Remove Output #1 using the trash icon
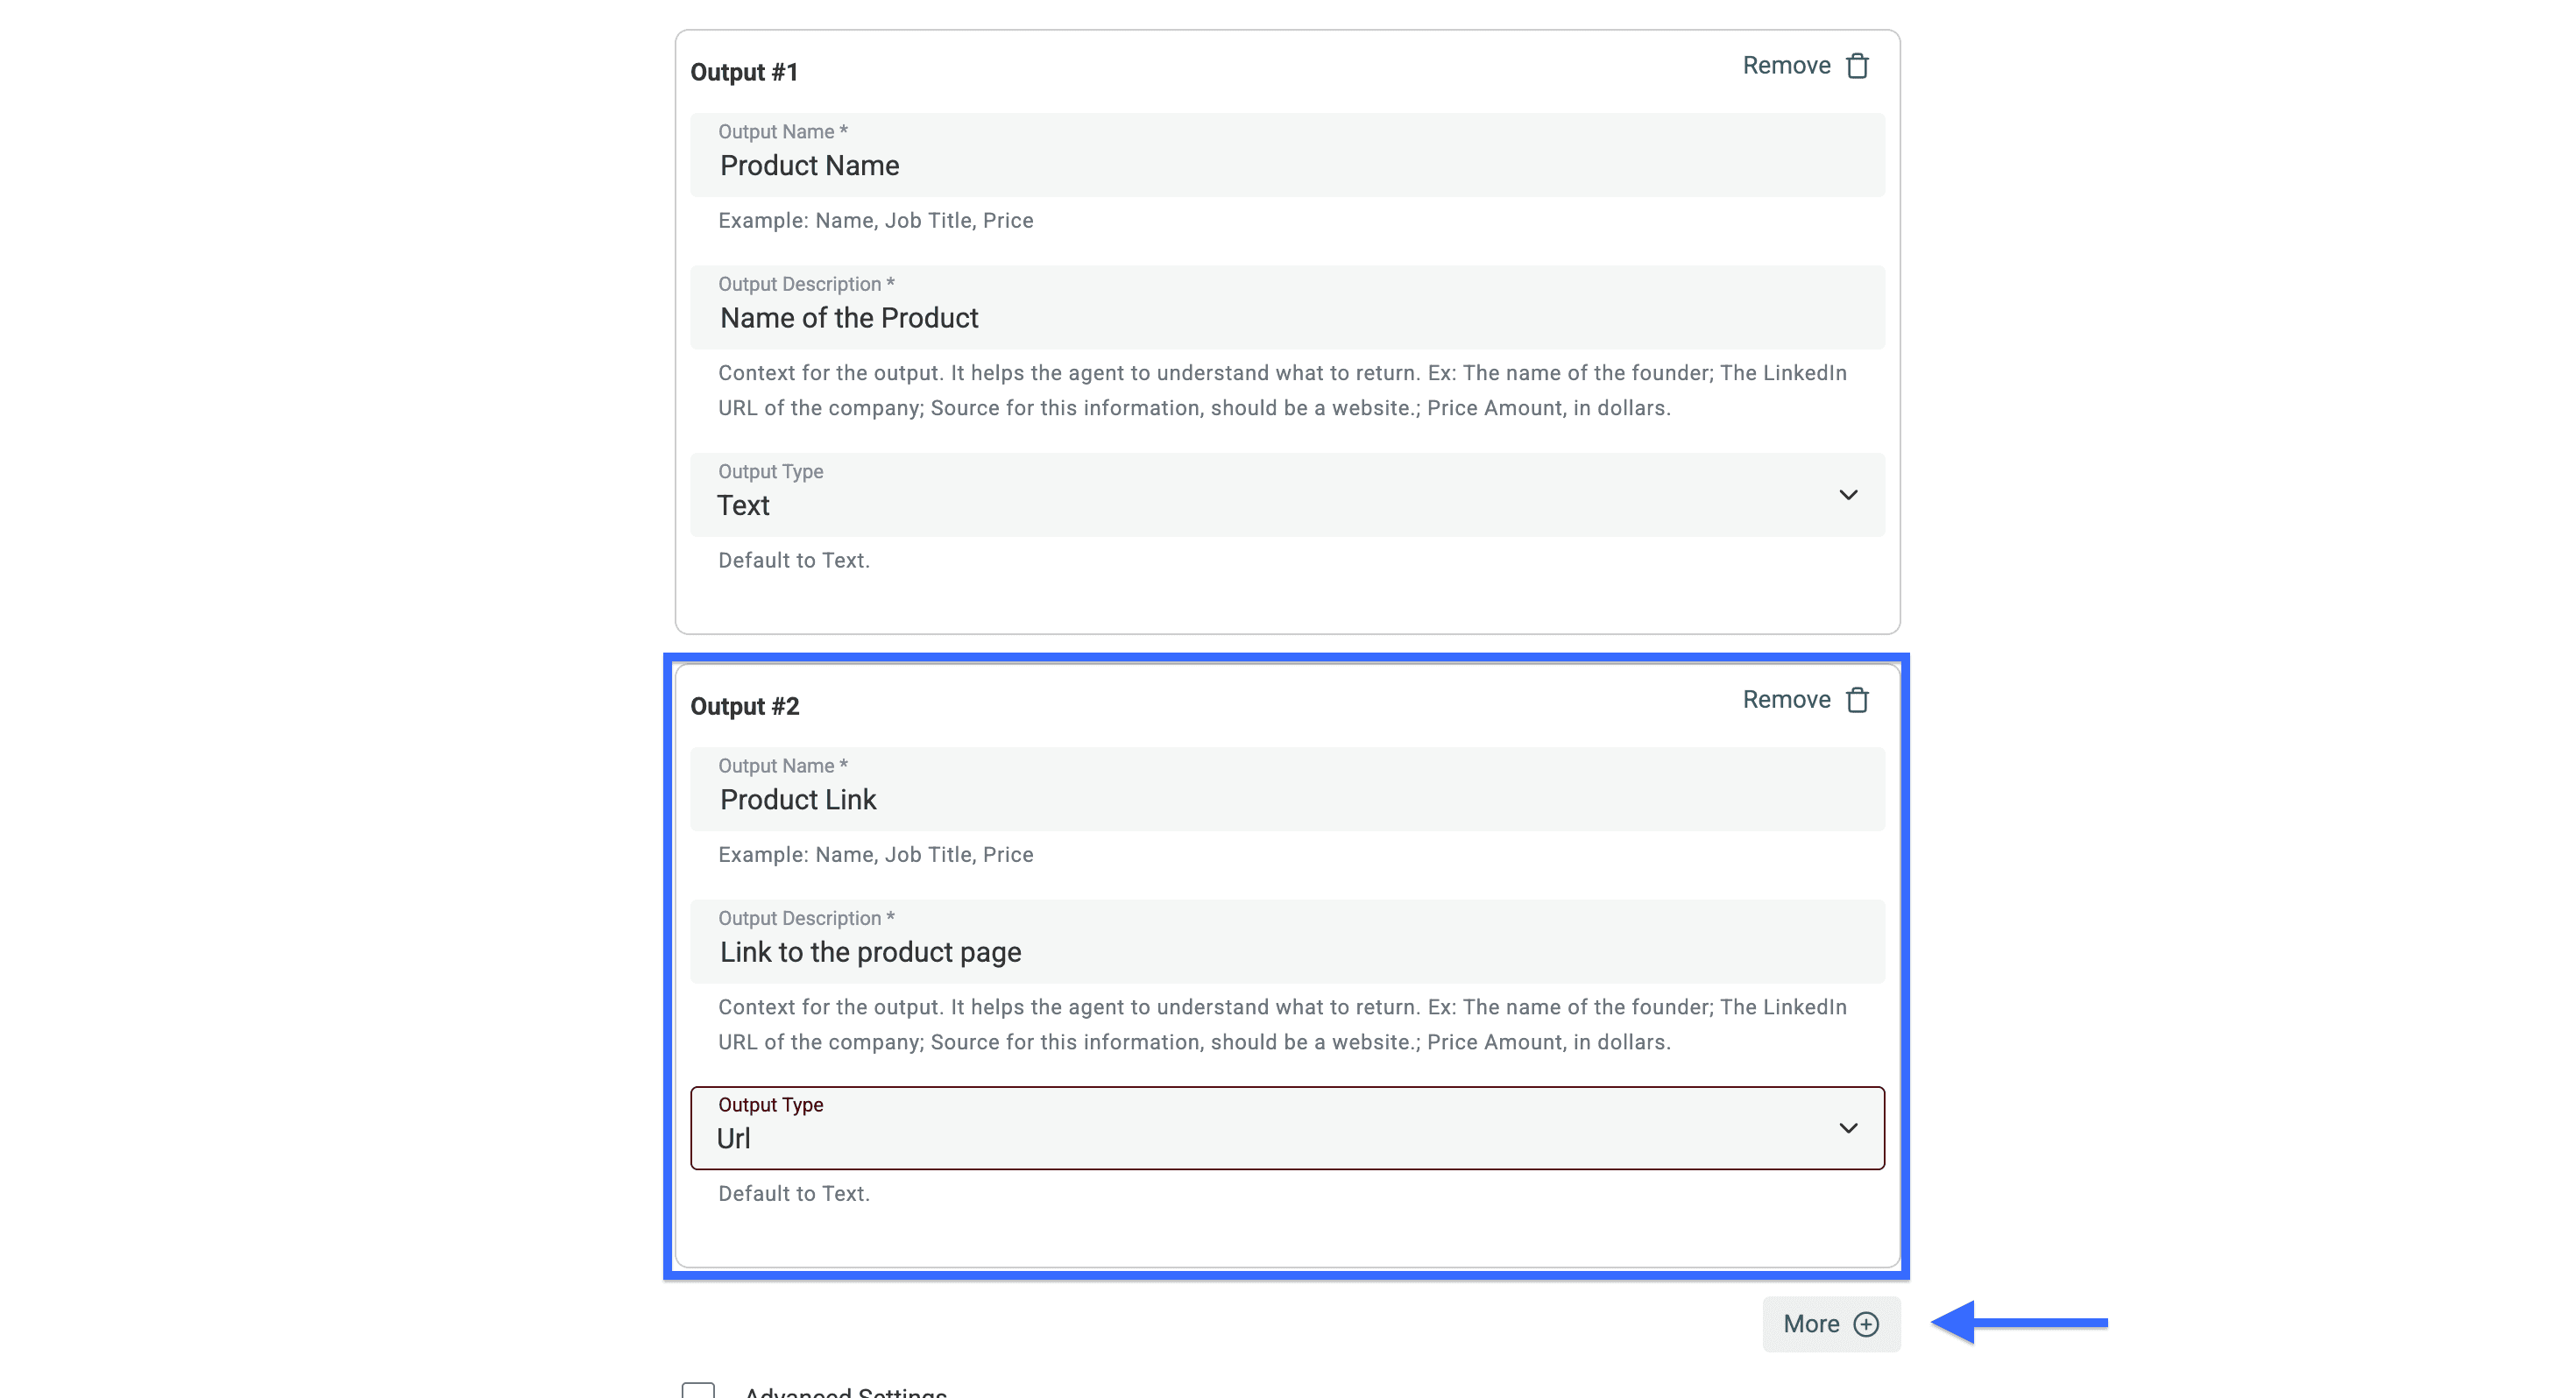The image size is (2576, 1398). pyautogui.click(x=1858, y=65)
